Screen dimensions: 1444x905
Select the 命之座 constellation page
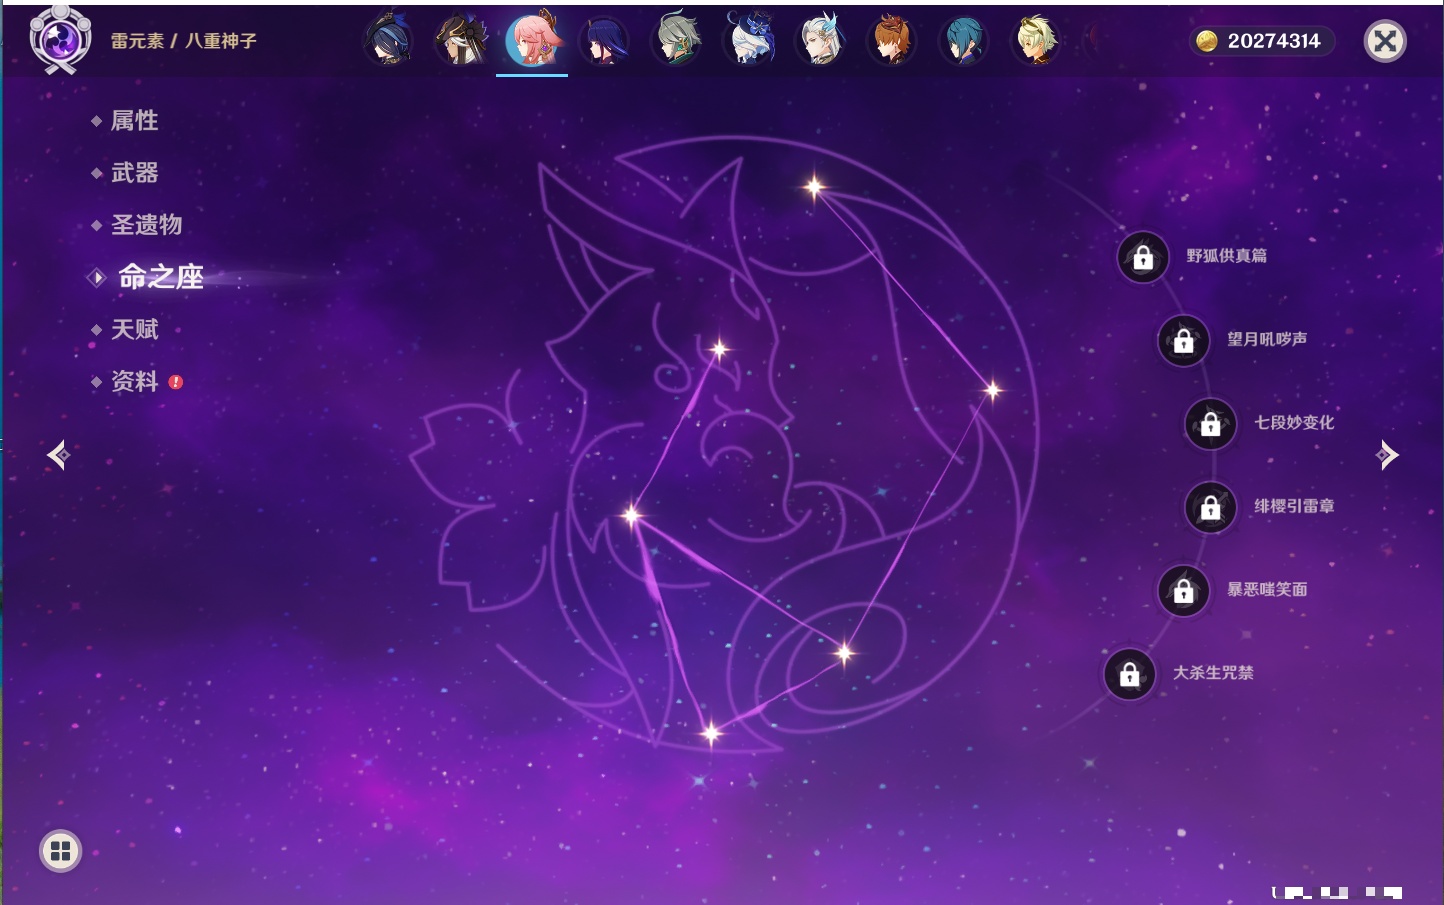pyautogui.click(x=160, y=277)
